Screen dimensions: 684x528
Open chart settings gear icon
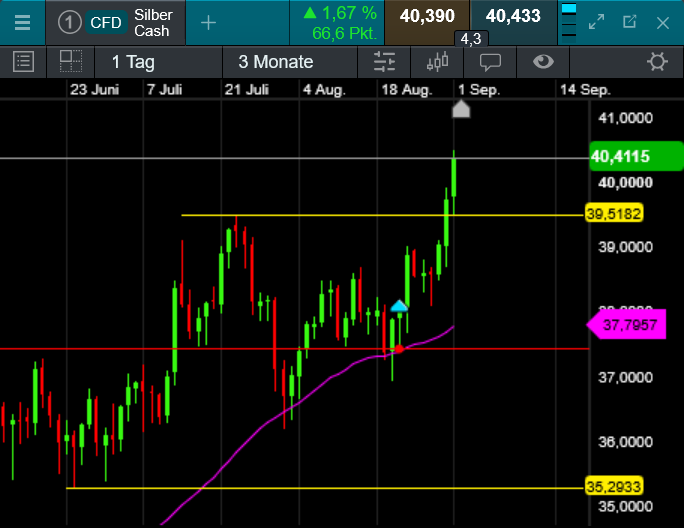point(657,62)
